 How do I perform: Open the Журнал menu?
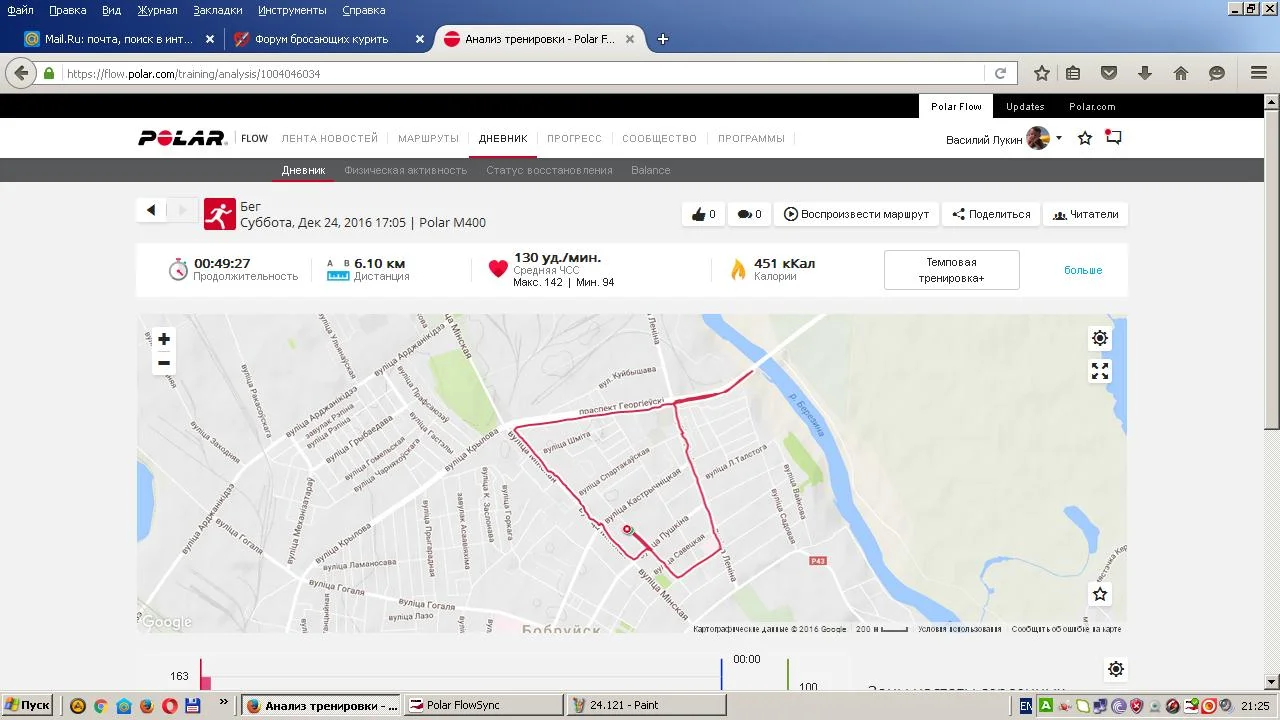(157, 10)
